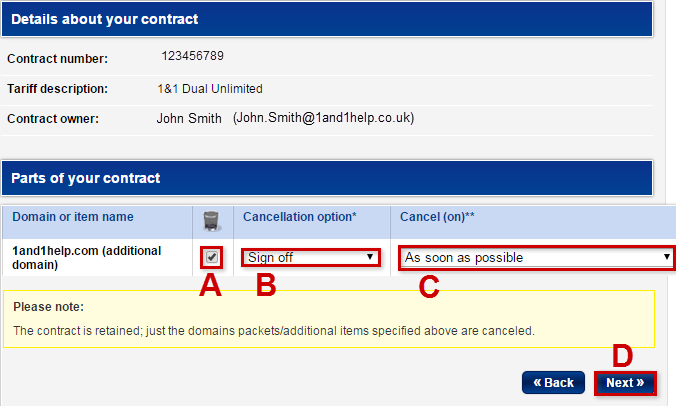Click the '1and1help.com (additional domain)' item name
The width and height of the screenshot is (676, 406).
pos(83,256)
